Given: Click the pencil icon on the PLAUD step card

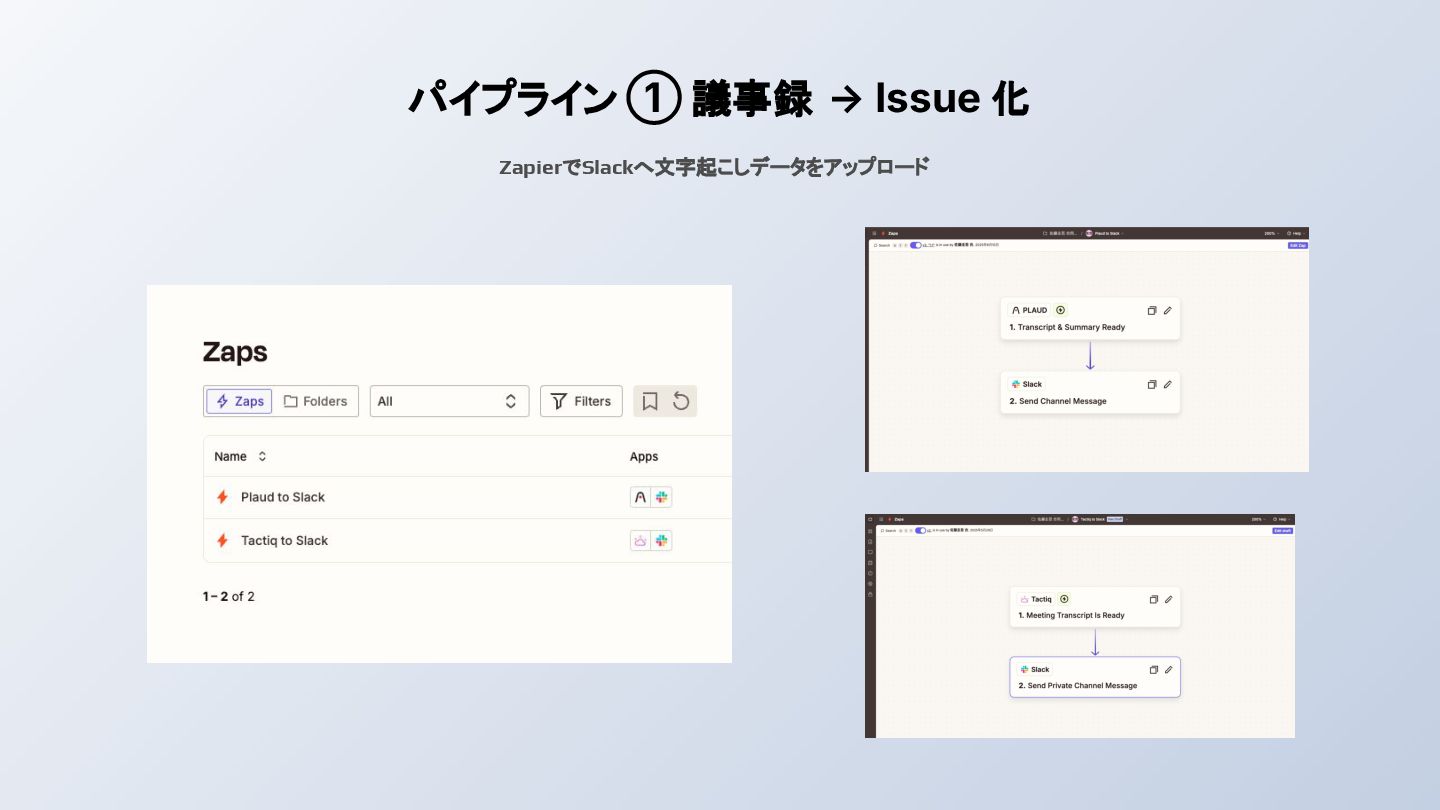Looking at the screenshot, I should point(1167,311).
